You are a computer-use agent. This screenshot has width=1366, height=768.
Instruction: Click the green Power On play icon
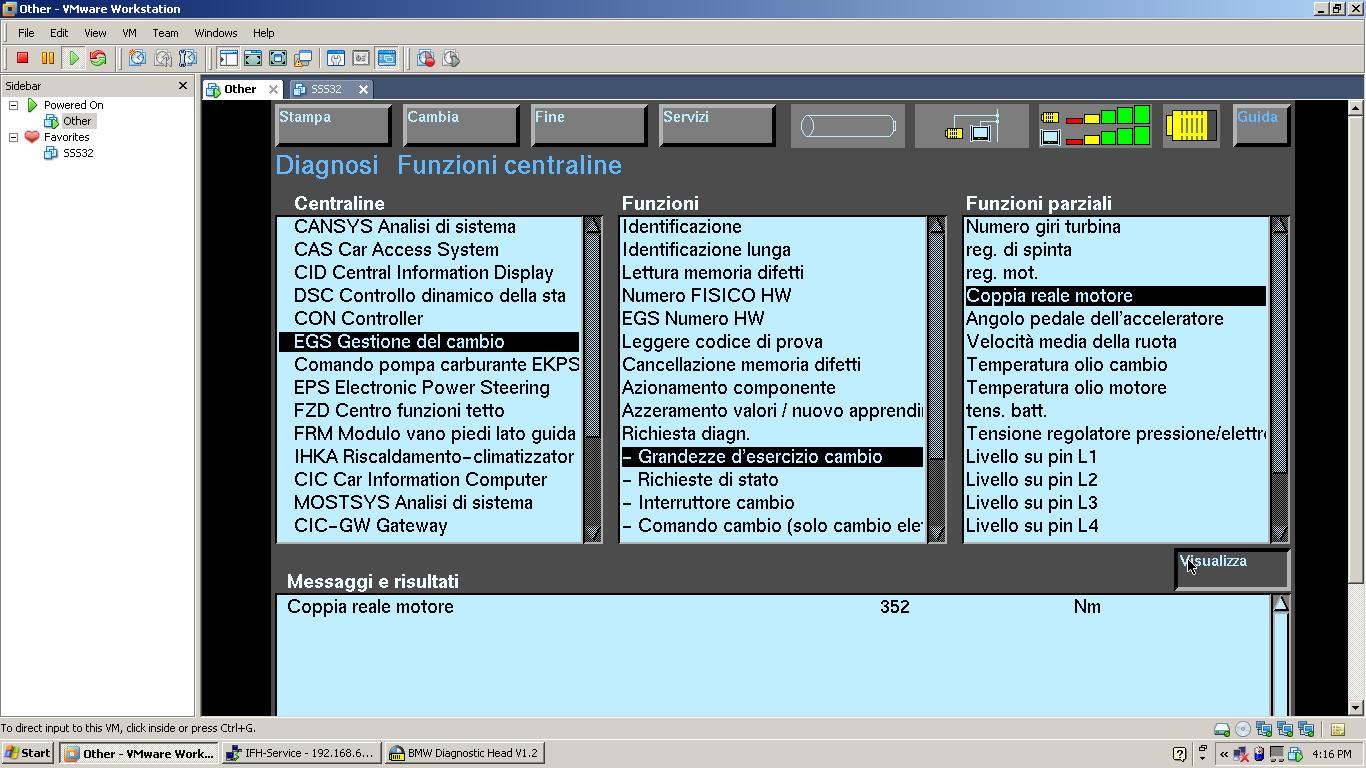click(73, 59)
